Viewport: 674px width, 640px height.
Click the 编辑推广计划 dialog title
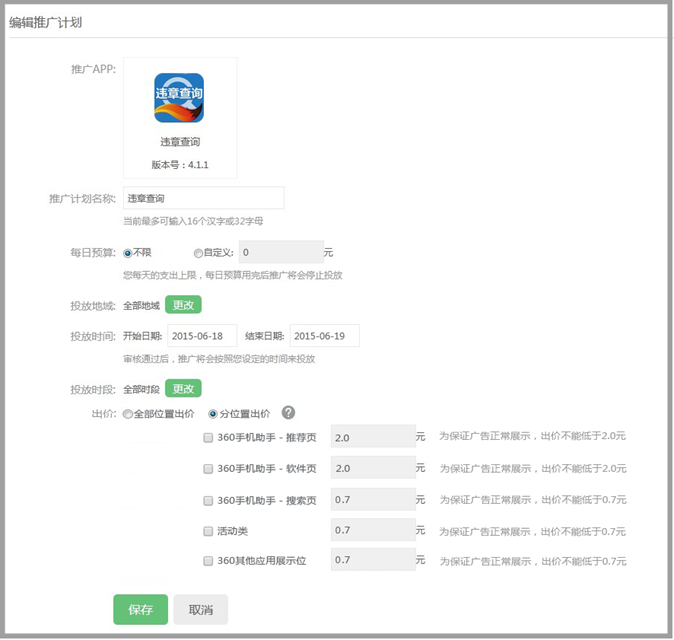click(46, 22)
